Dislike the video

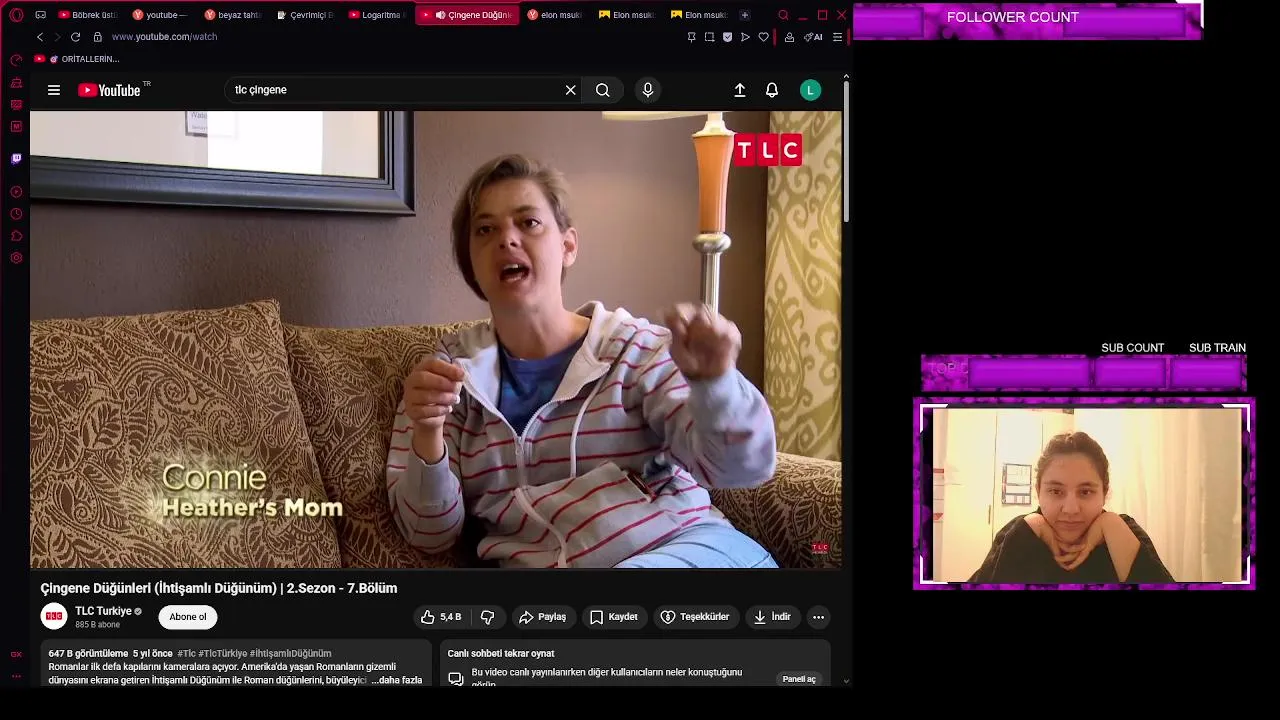(488, 617)
